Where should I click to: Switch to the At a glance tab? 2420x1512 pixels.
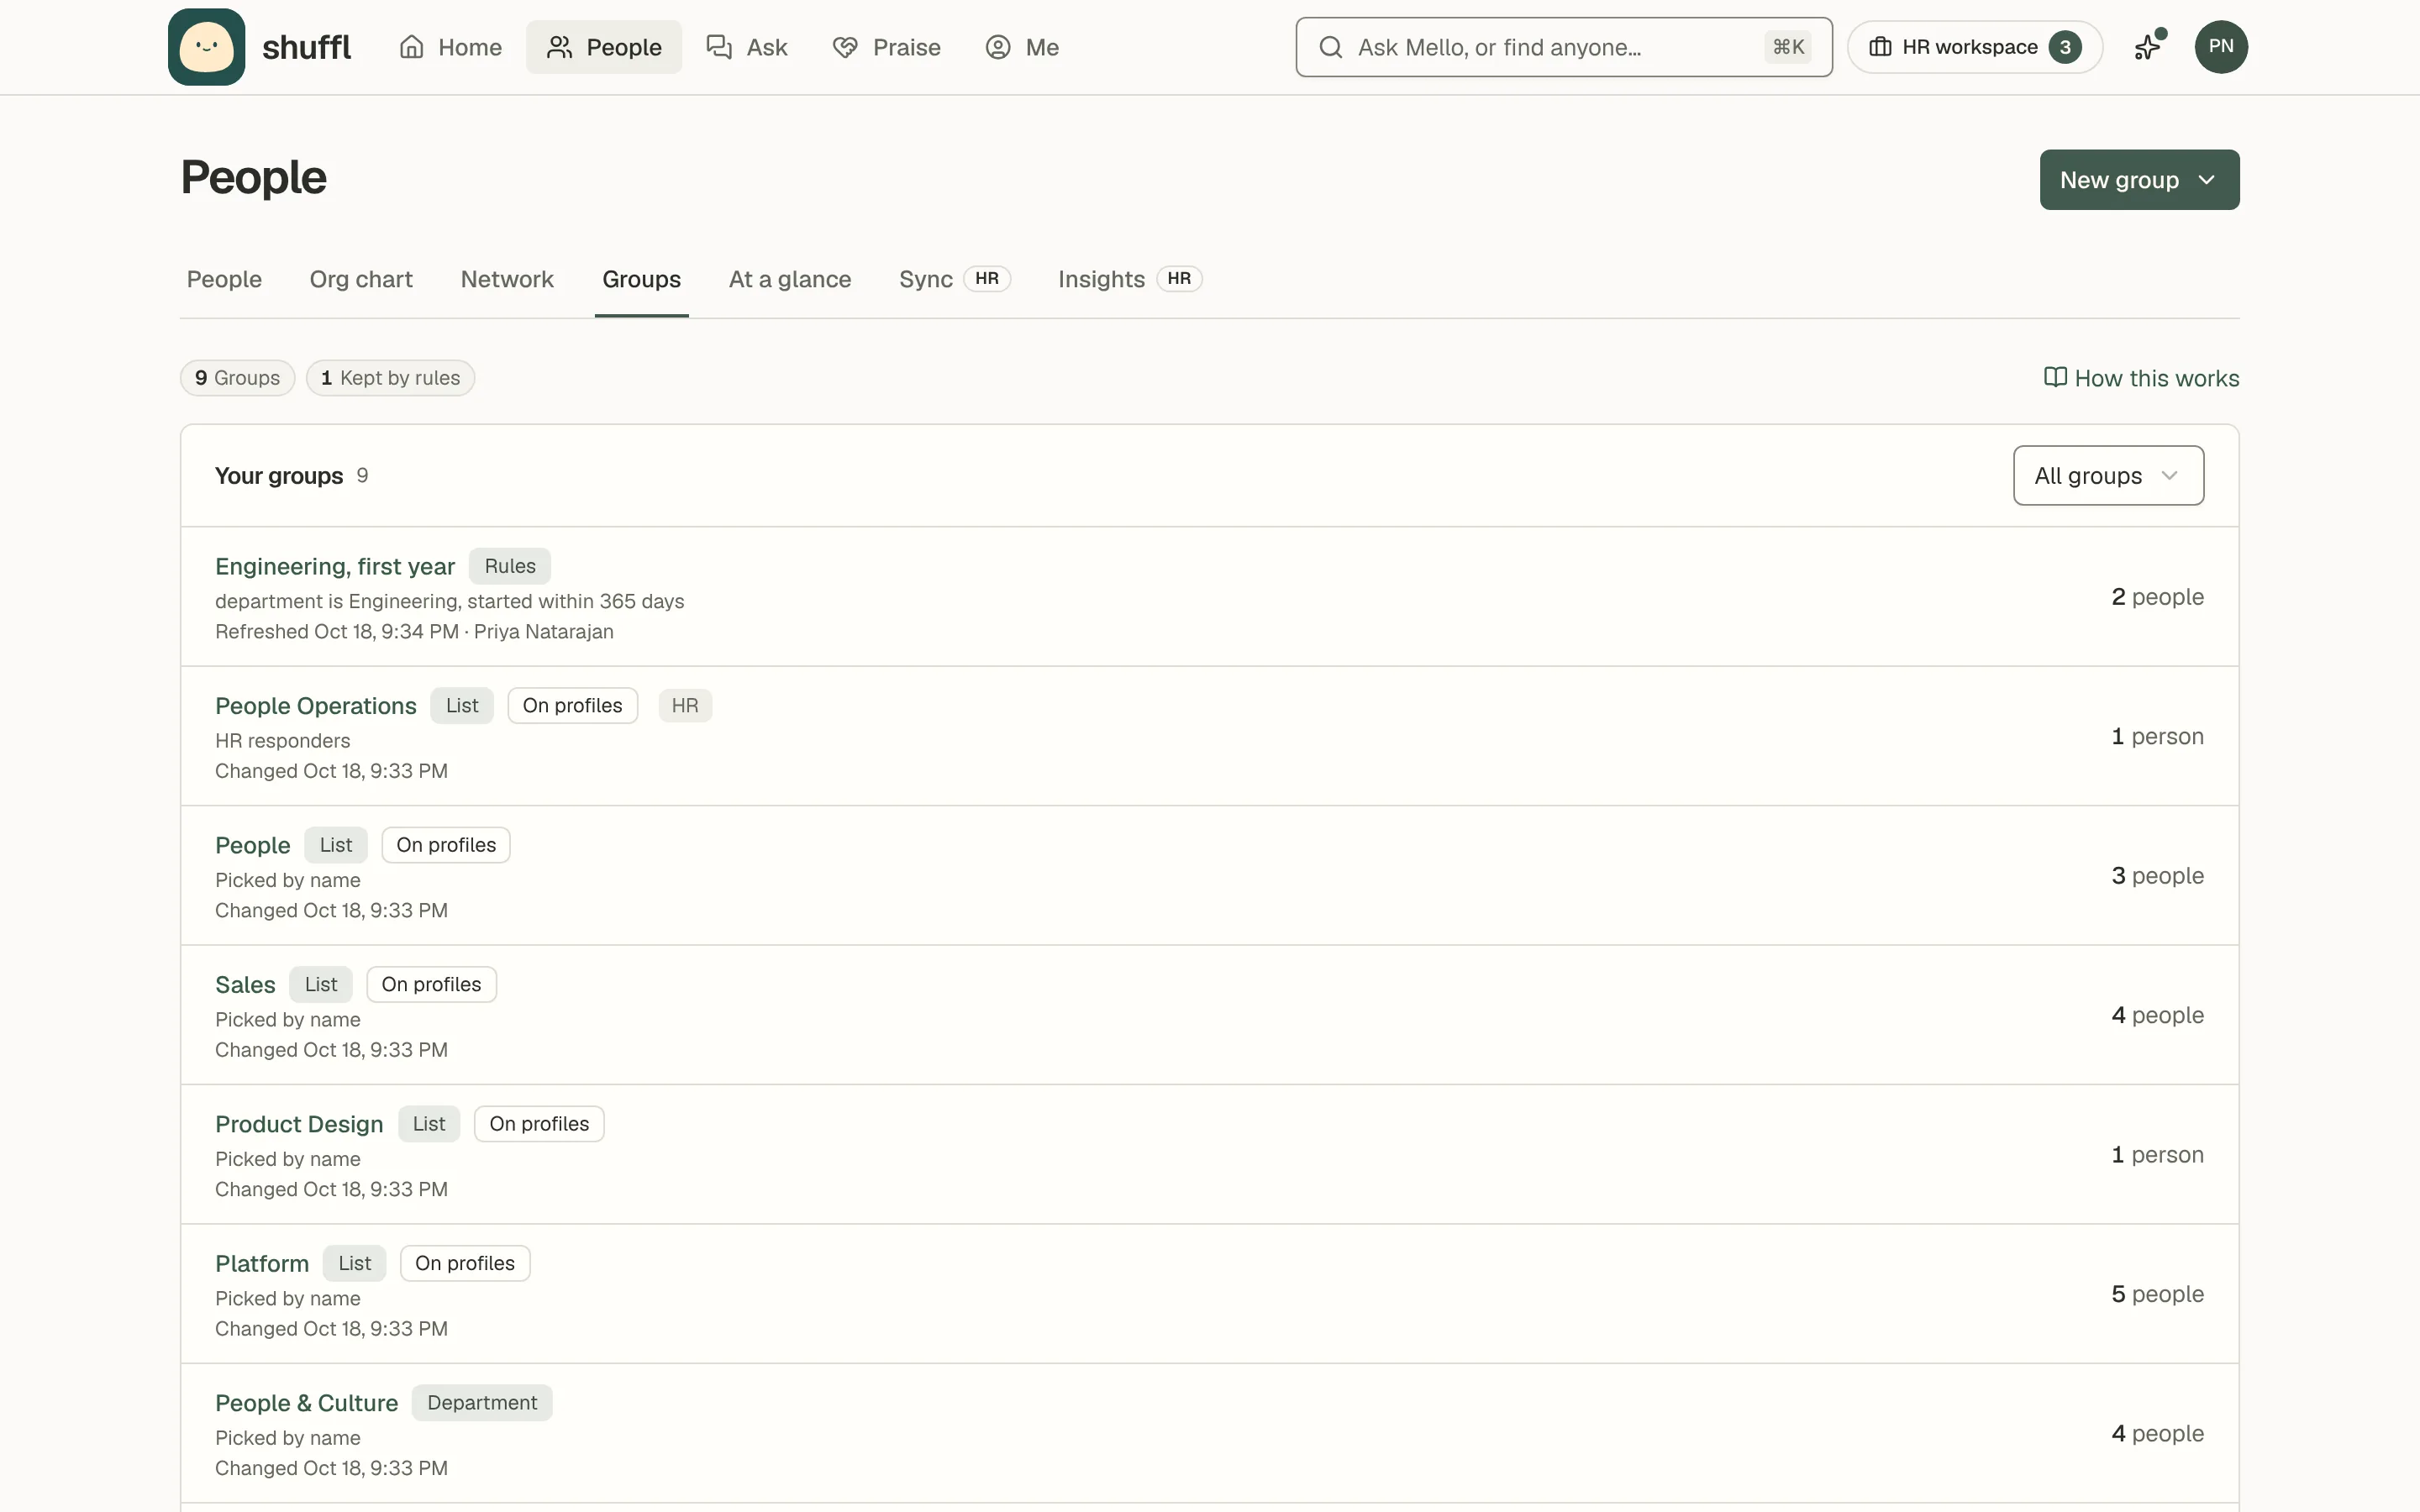(x=790, y=279)
